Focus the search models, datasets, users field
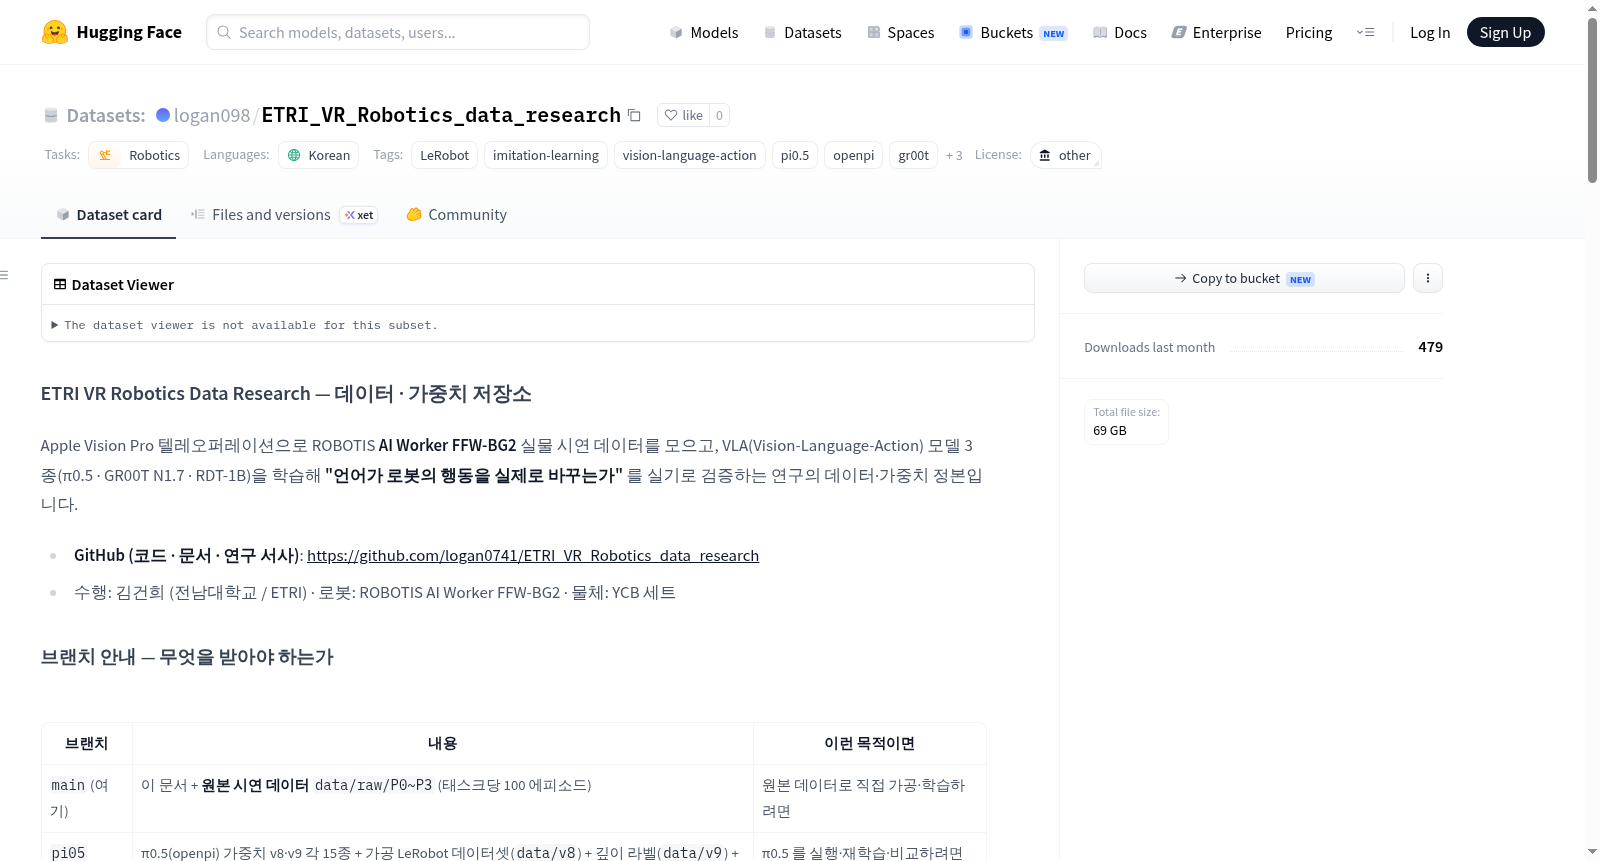This screenshot has width=1600, height=861. coord(398,32)
